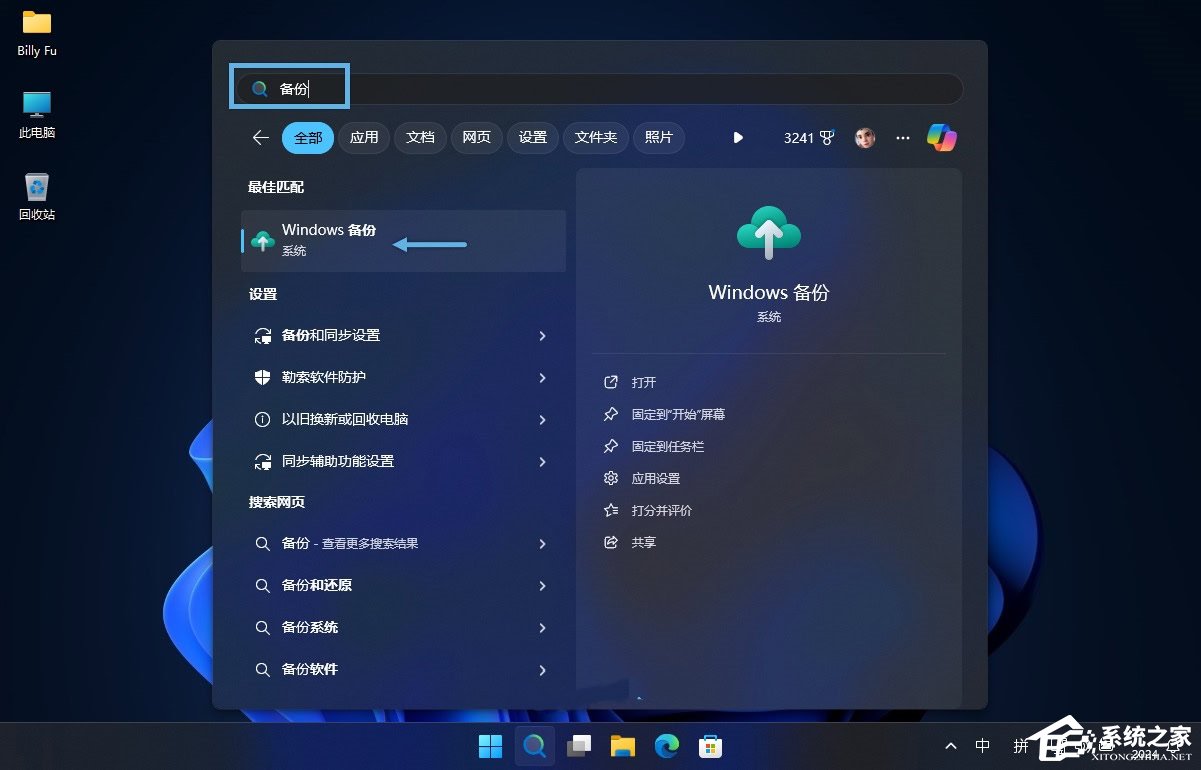Viewport: 1201px width, 770px height.
Task: Click the back arrow in the search panel
Action: point(261,137)
